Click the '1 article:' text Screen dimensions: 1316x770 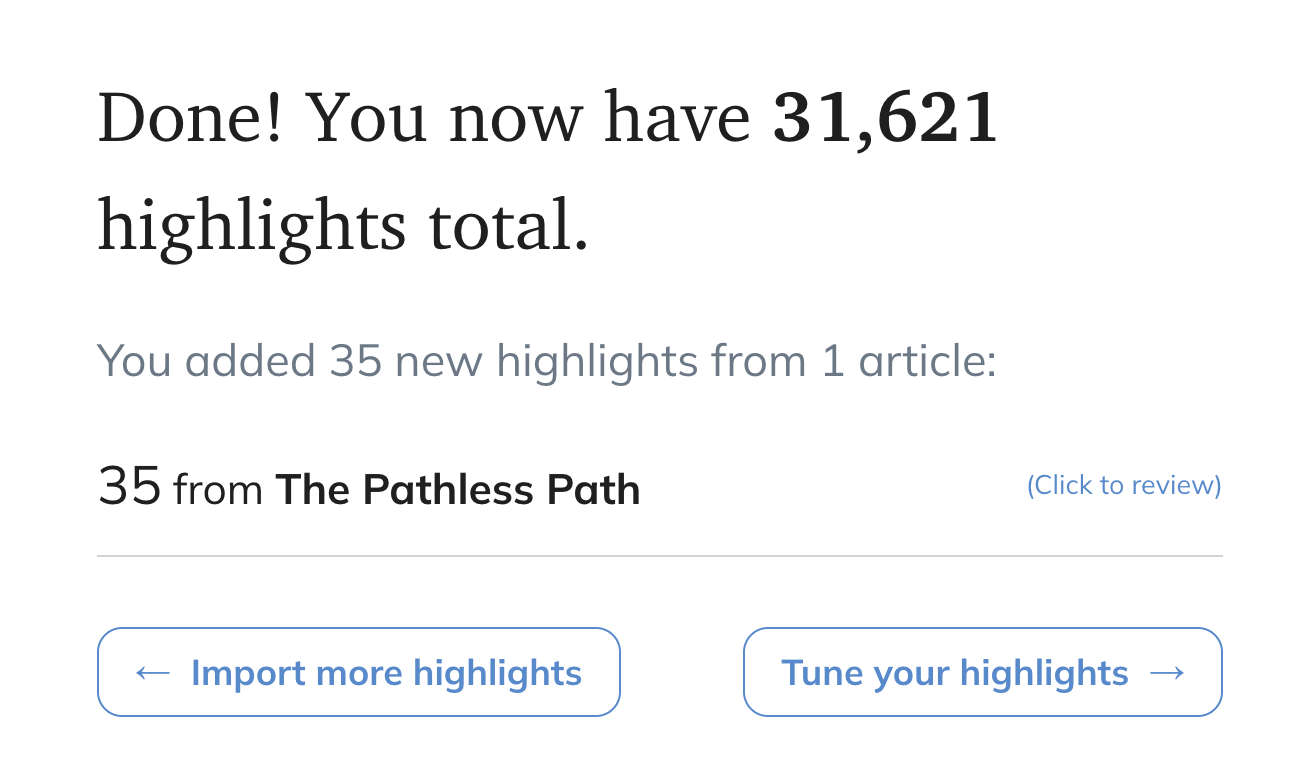(x=908, y=361)
